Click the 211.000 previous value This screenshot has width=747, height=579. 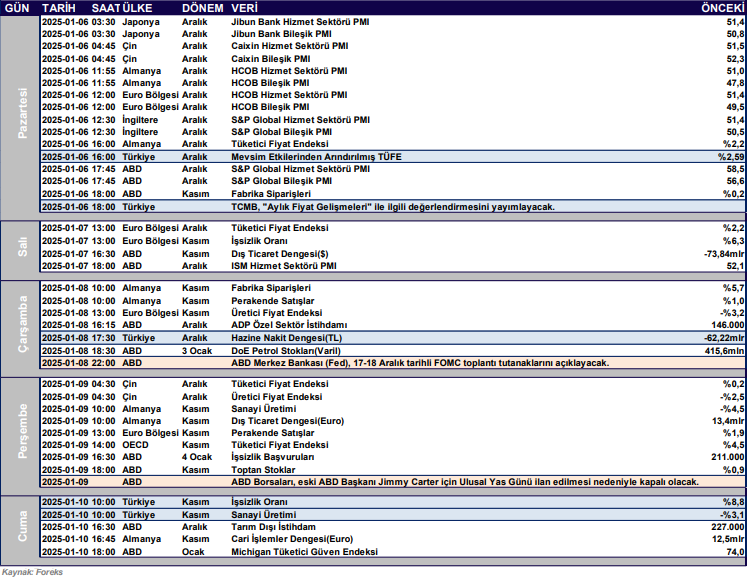pos(727,457)
